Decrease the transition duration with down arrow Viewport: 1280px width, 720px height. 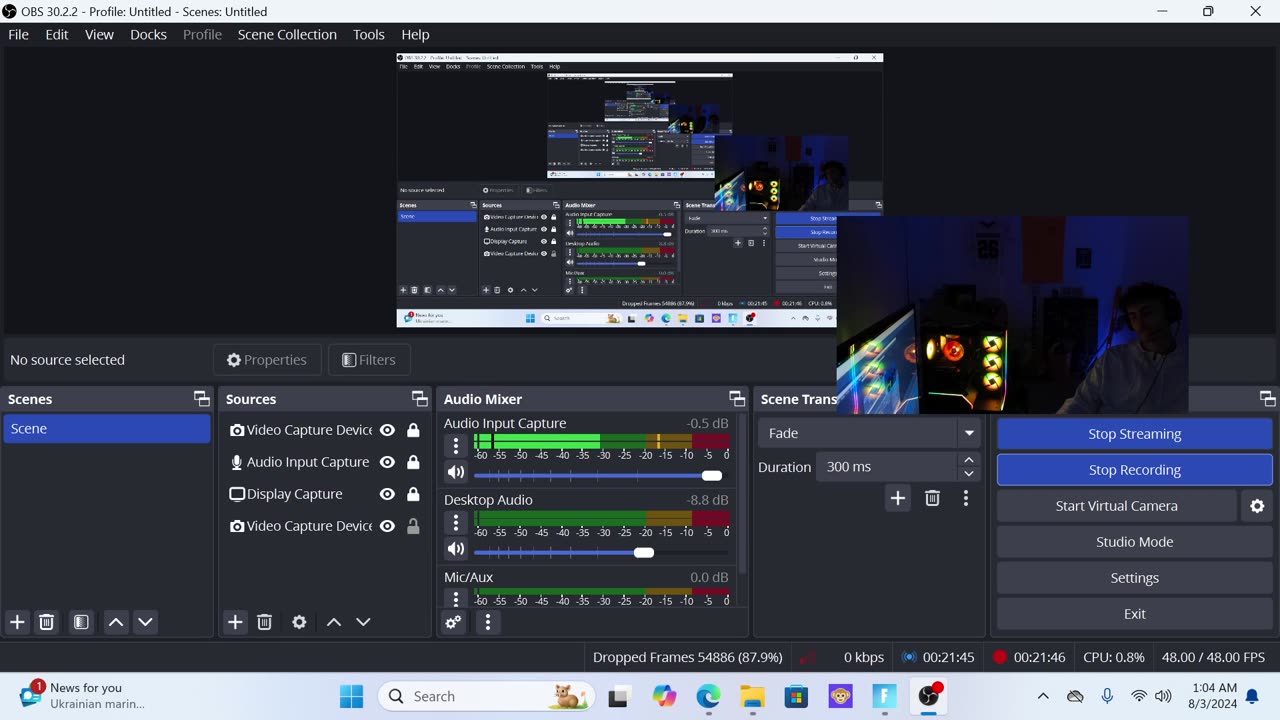point(968,474)
